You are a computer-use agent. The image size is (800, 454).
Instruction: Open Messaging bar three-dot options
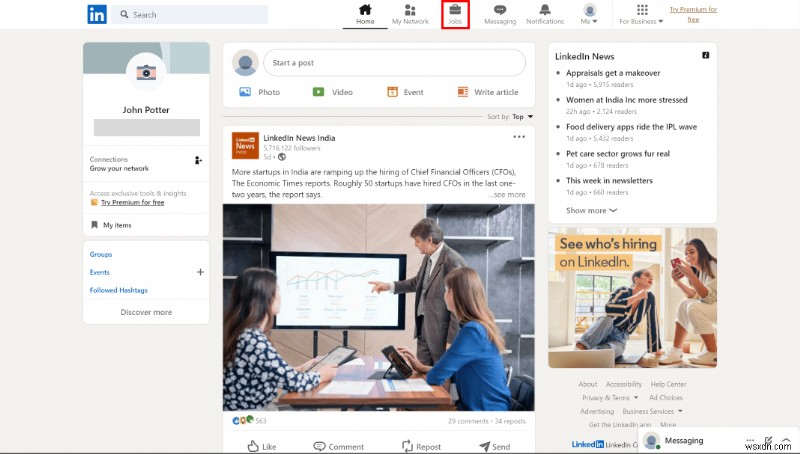[750, 440]
